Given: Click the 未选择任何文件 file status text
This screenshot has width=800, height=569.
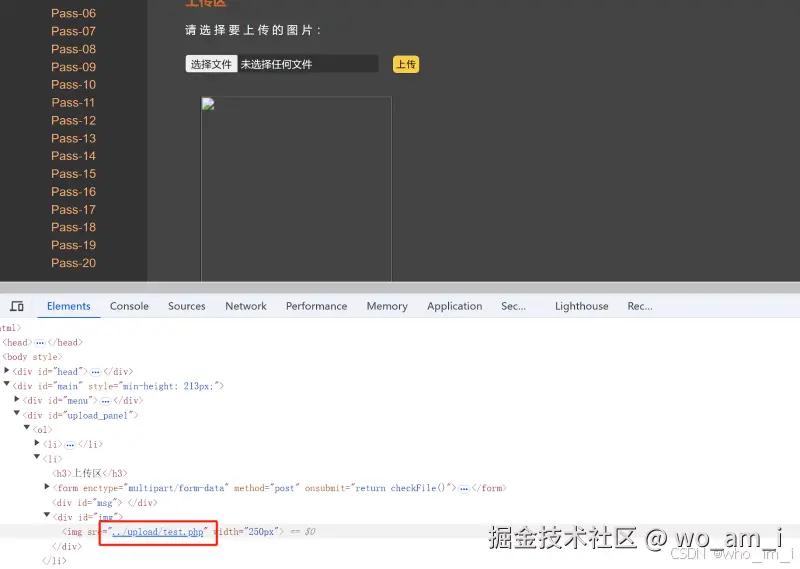Looking at the screenshot, I should [x=276, y=64].
